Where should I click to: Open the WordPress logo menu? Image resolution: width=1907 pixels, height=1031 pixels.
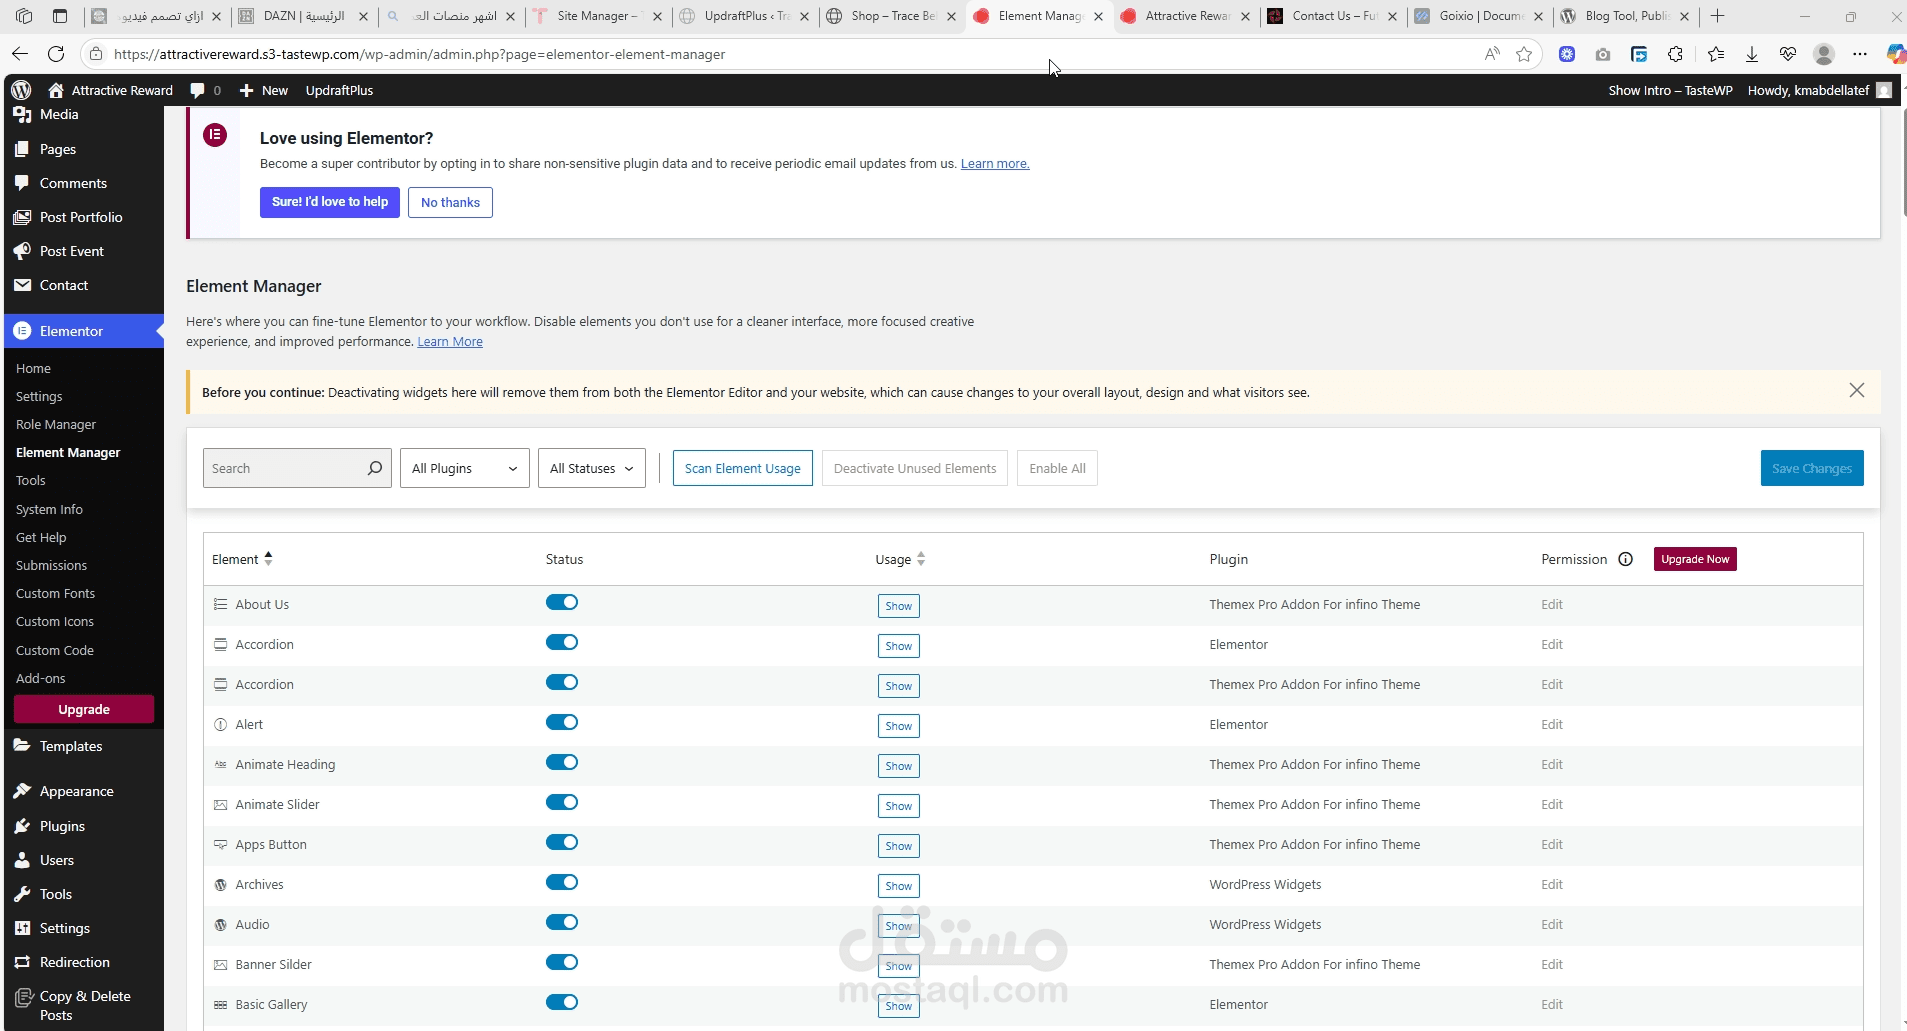click(x=21, y=90)
